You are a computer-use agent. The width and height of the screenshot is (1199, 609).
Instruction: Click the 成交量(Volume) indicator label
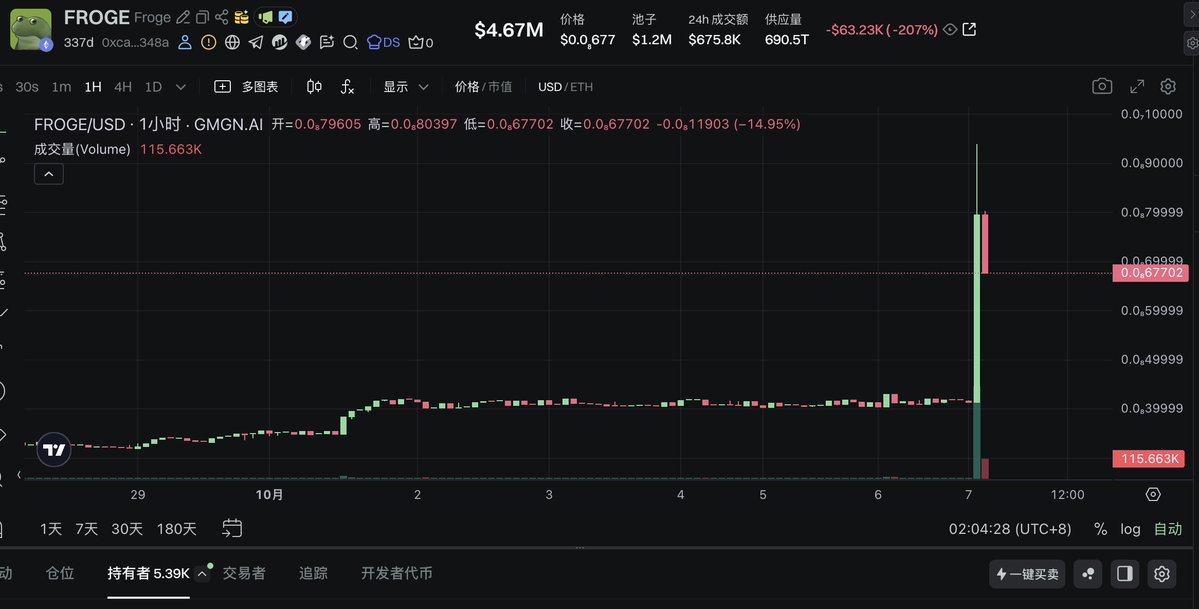(x=82, y=149)
